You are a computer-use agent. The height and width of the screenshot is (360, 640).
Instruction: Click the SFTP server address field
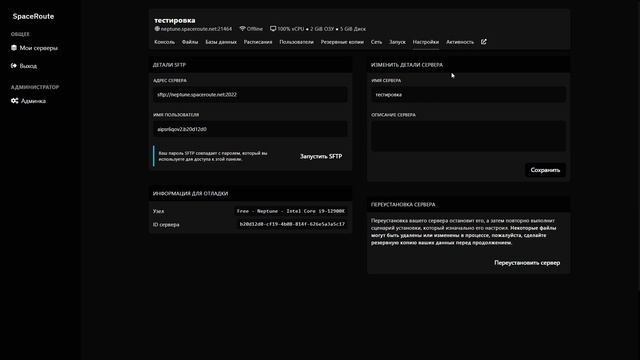coord(250,94)
